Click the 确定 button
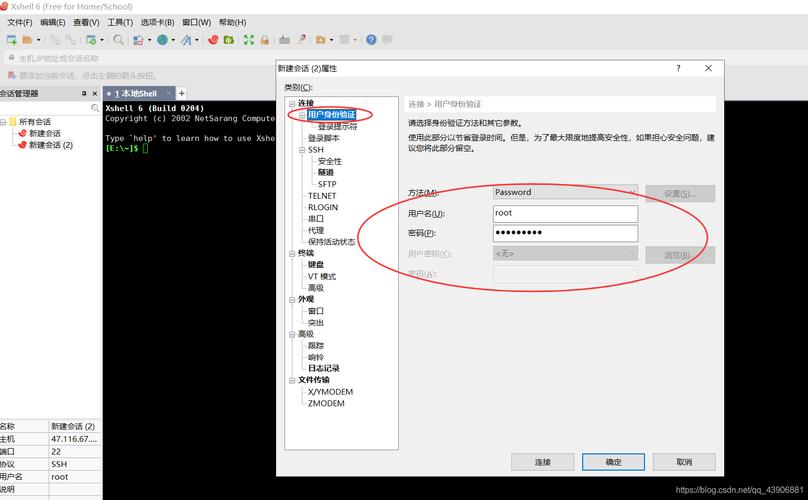Image resolution: width=808 pixels, height=500 pixels. (x=613, y=462)
